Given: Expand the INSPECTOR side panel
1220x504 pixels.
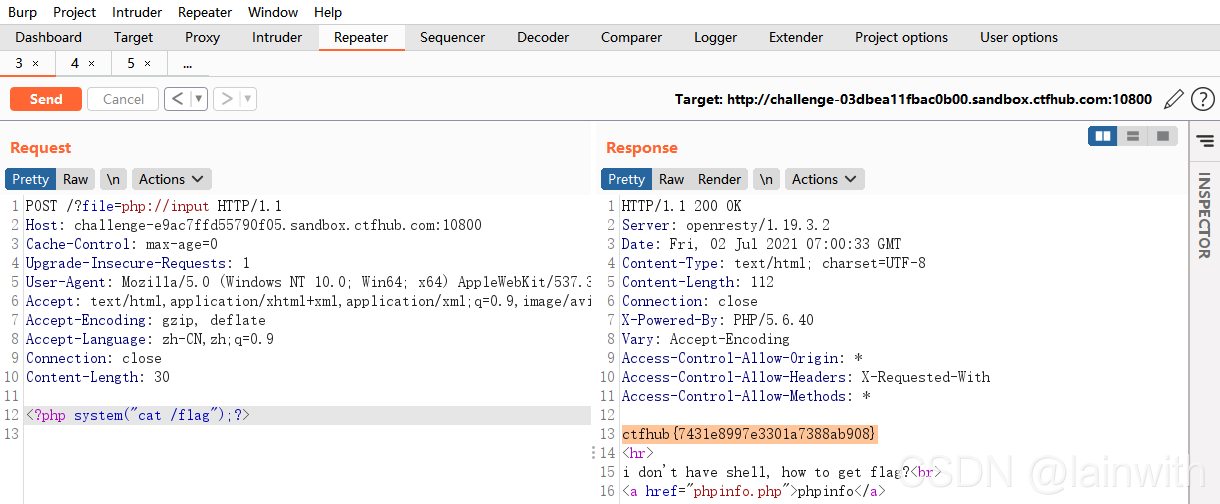Looking at the screenshot, I should click(1204, 215).
